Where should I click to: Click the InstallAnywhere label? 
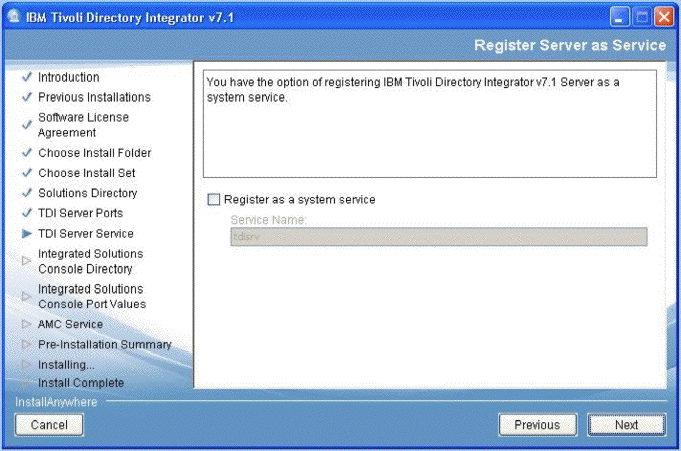coord(56,402)
